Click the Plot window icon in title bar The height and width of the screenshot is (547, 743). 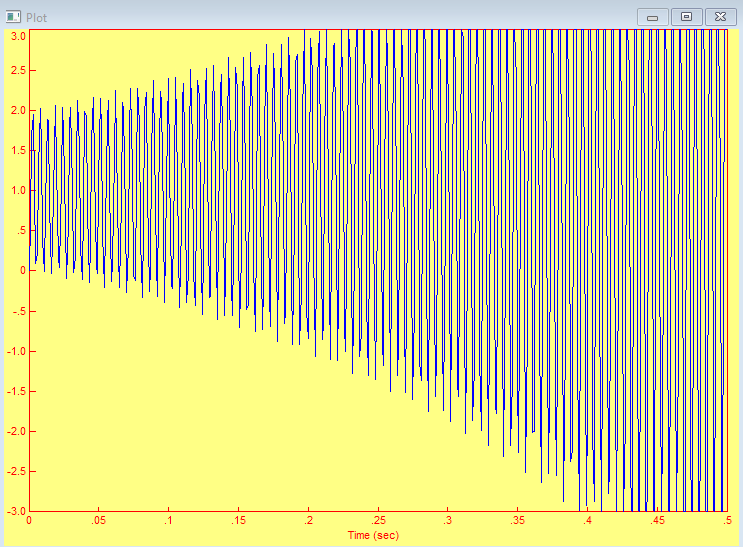pos(13,17)
